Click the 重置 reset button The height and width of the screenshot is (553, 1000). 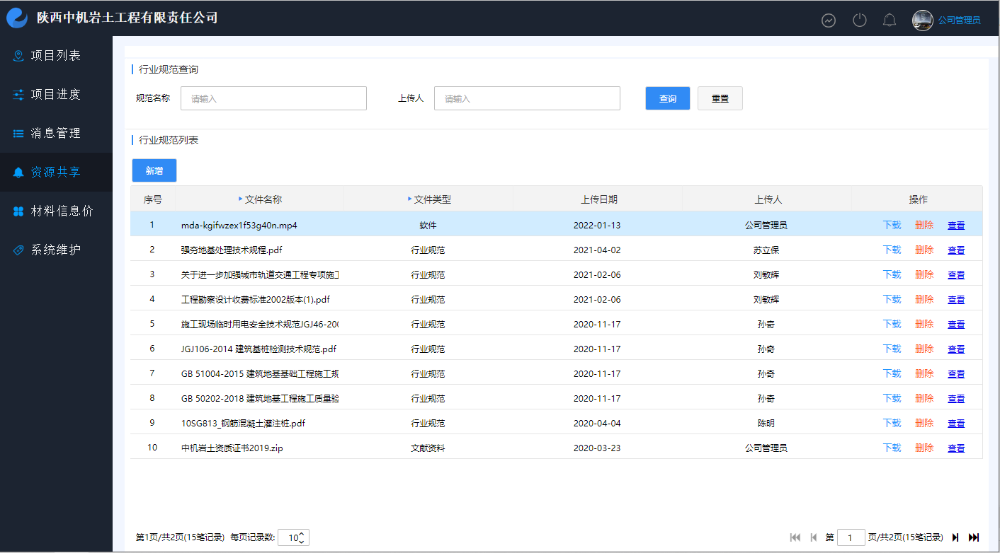click(719, 99)
